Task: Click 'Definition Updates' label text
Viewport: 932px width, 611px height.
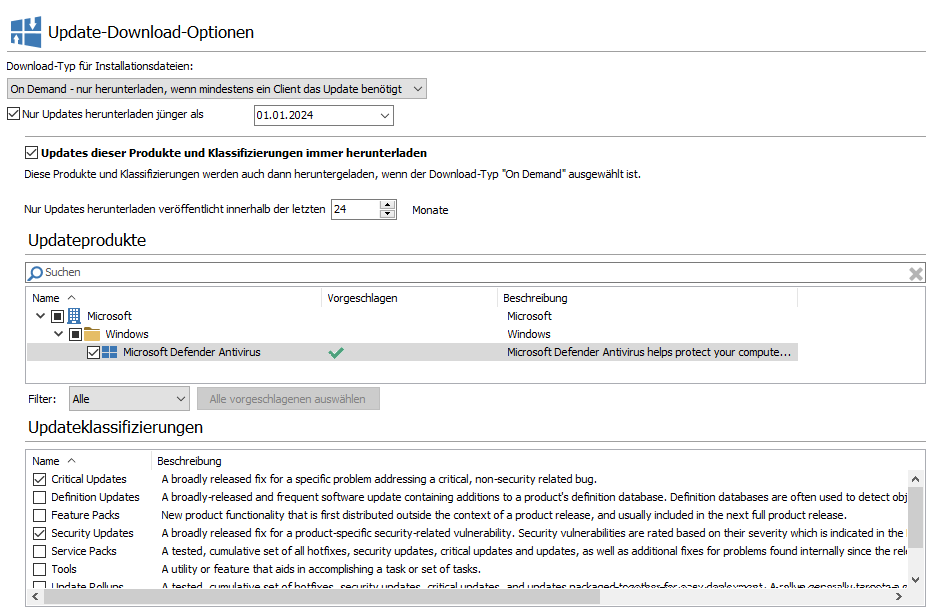Action: click(x=95, y=497)
